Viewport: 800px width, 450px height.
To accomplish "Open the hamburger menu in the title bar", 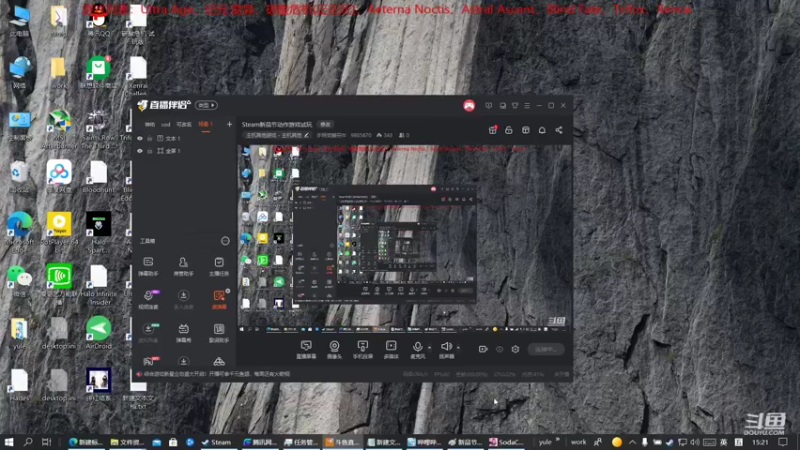I will [527, 106].
